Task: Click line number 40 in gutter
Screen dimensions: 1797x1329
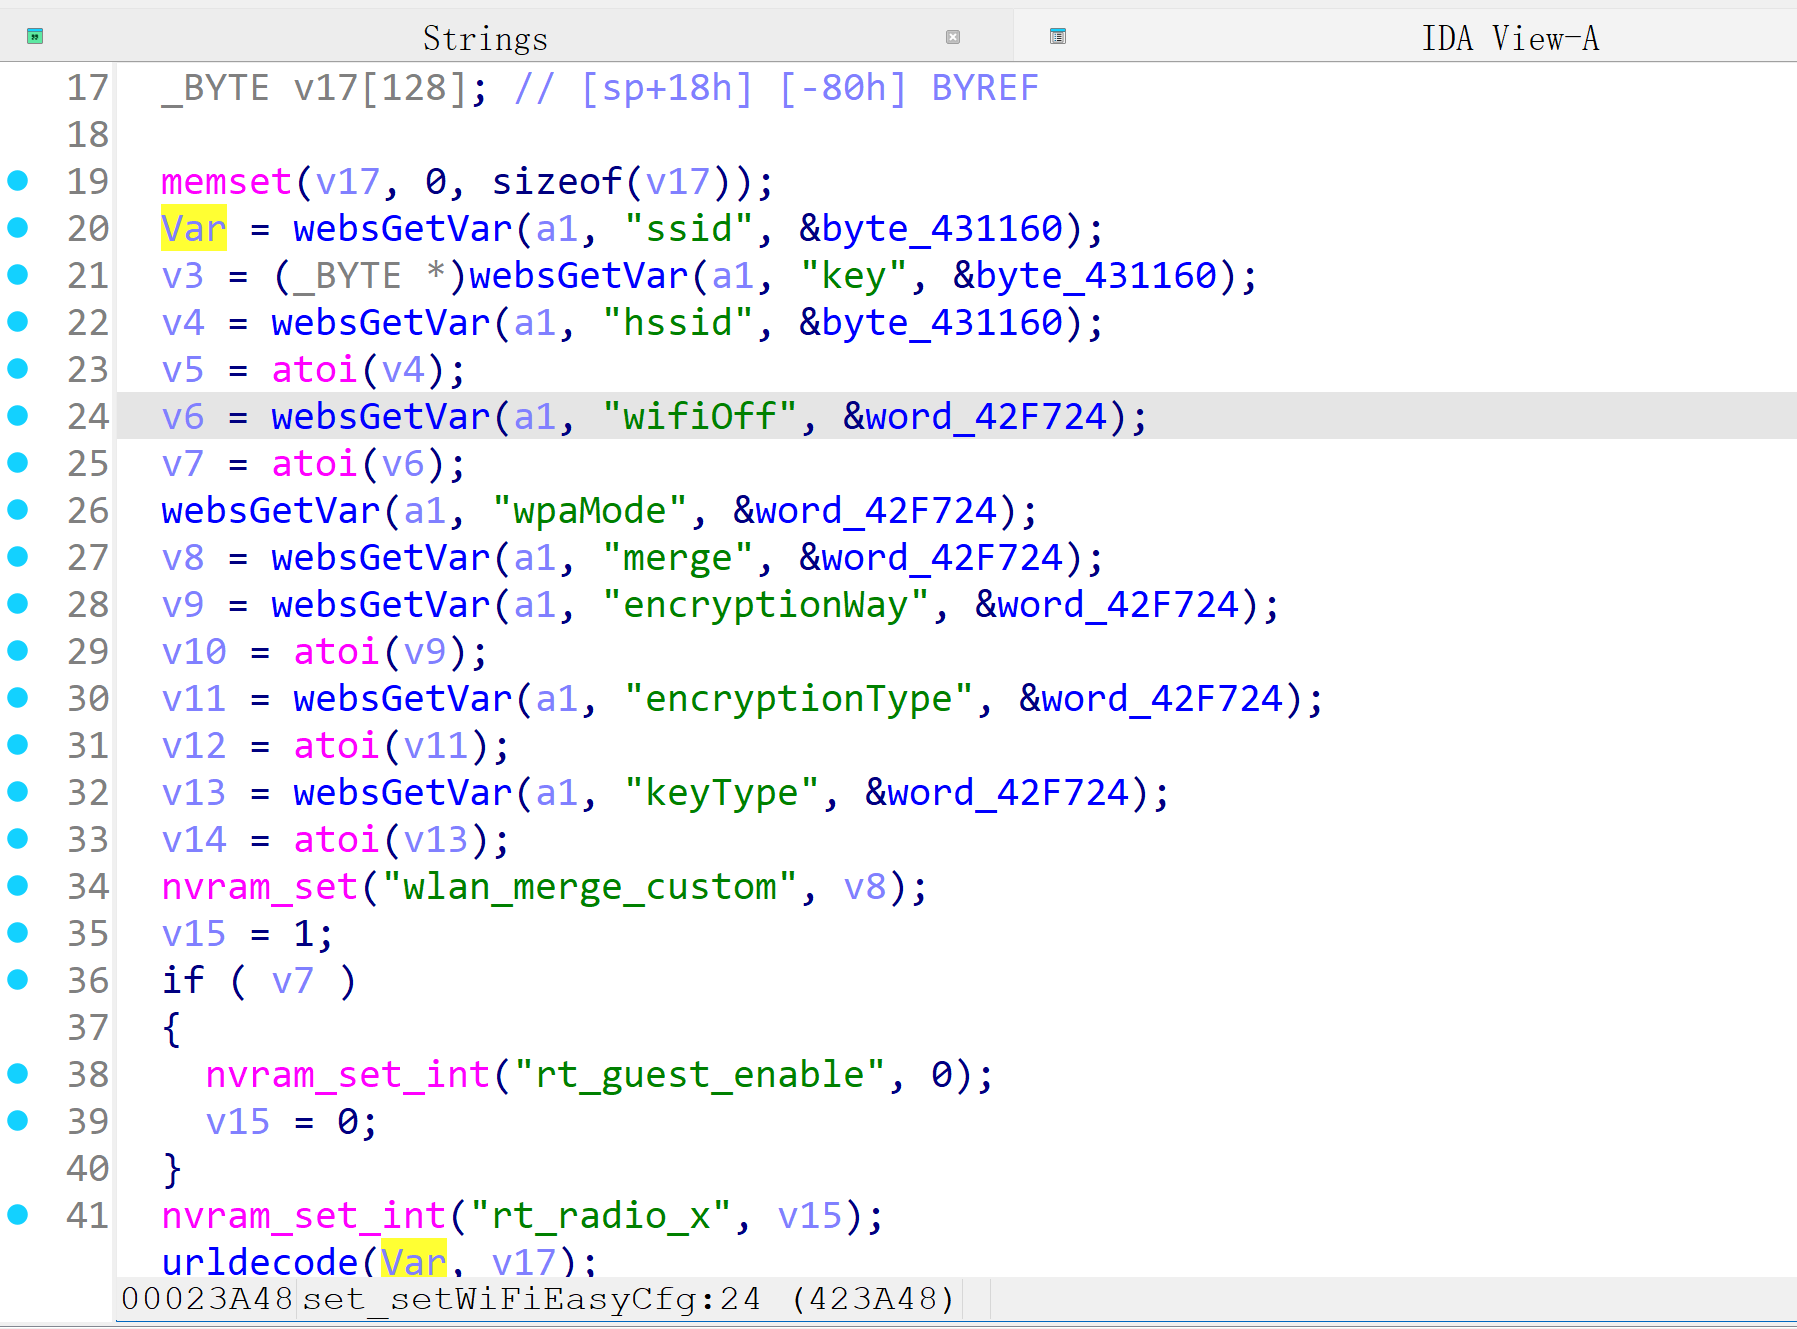Action: 88,1168
